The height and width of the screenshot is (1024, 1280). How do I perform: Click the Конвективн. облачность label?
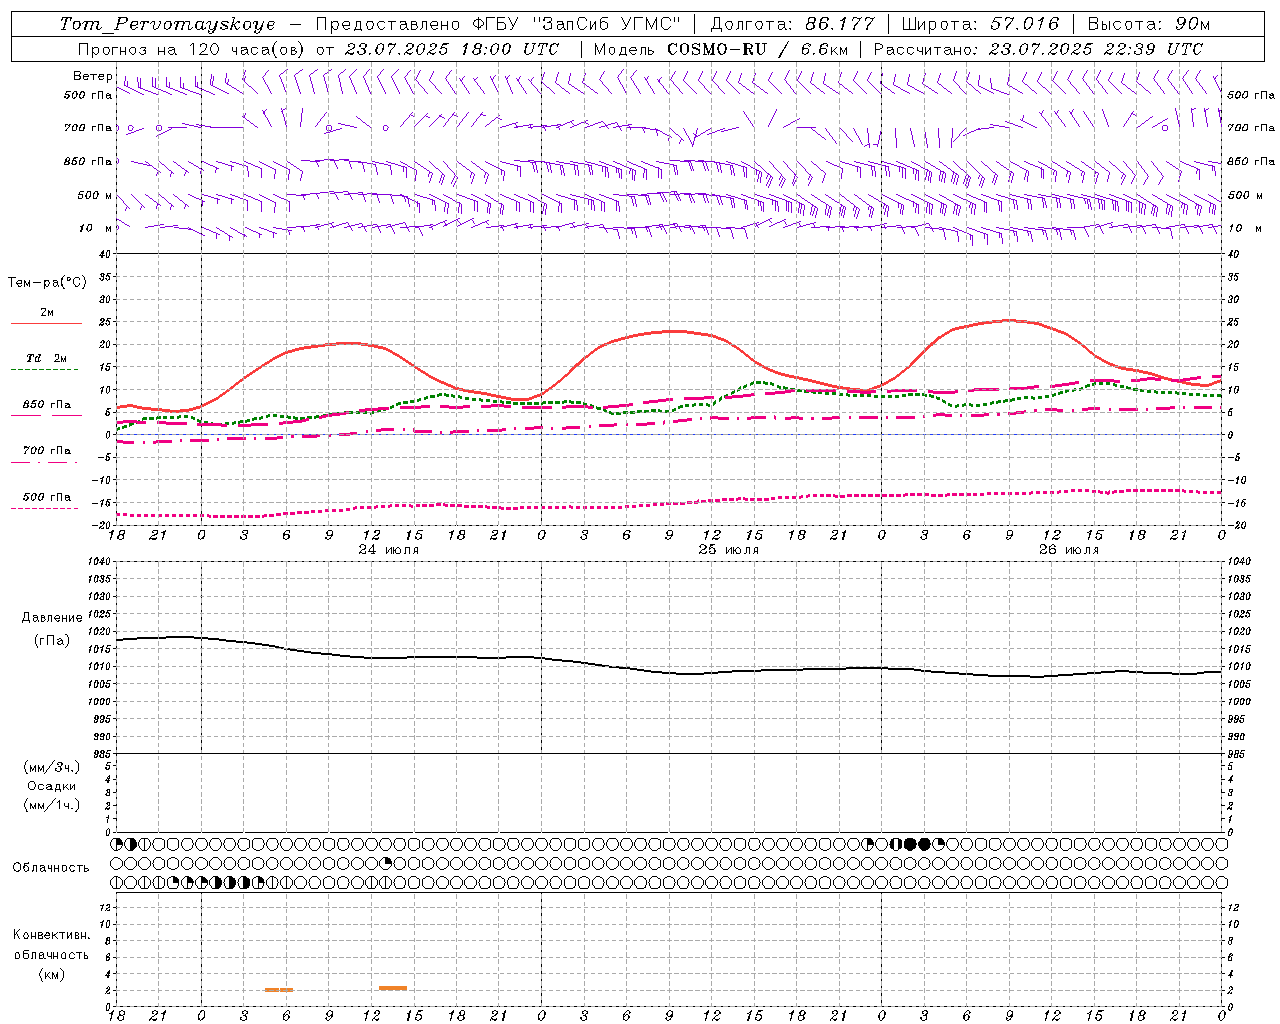[51, 944]
